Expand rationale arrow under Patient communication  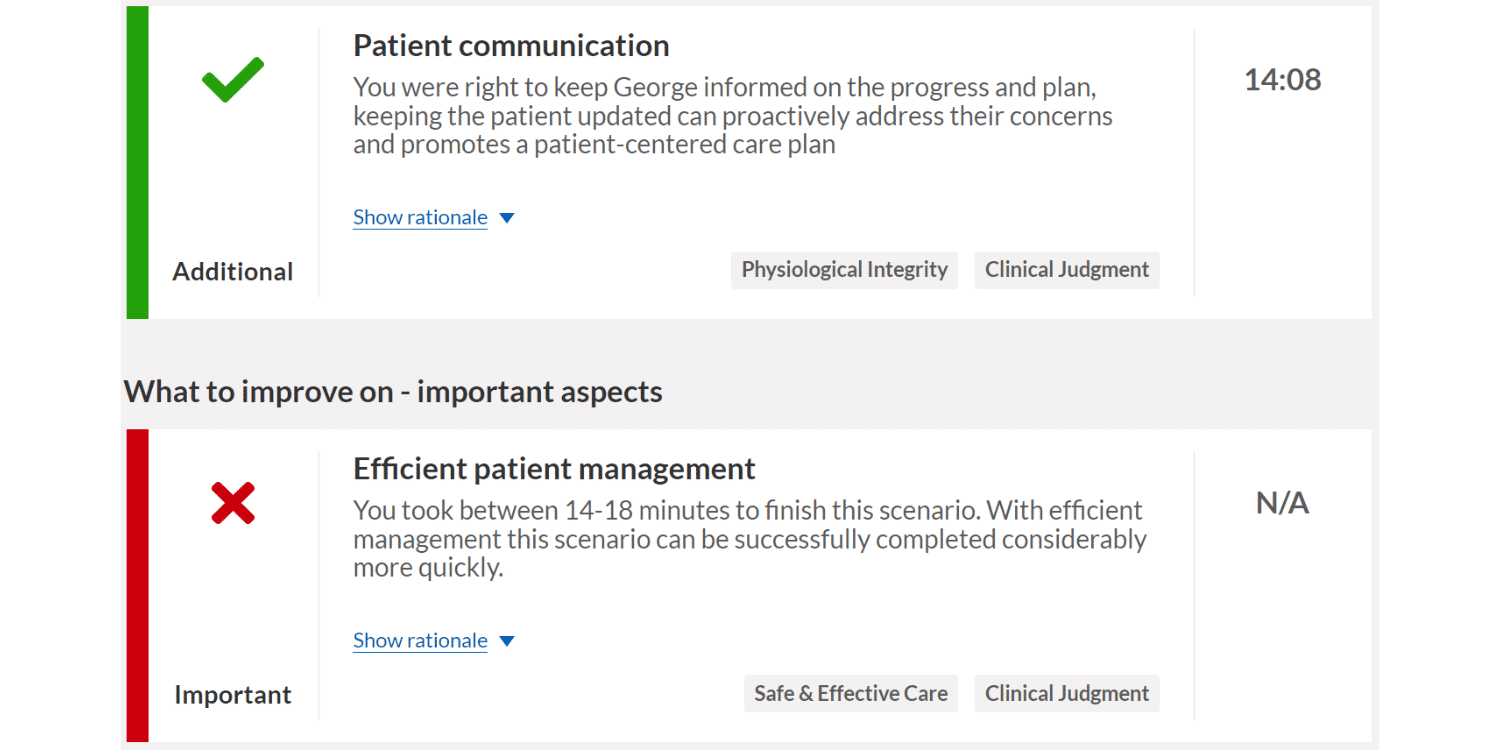point(507,218)
